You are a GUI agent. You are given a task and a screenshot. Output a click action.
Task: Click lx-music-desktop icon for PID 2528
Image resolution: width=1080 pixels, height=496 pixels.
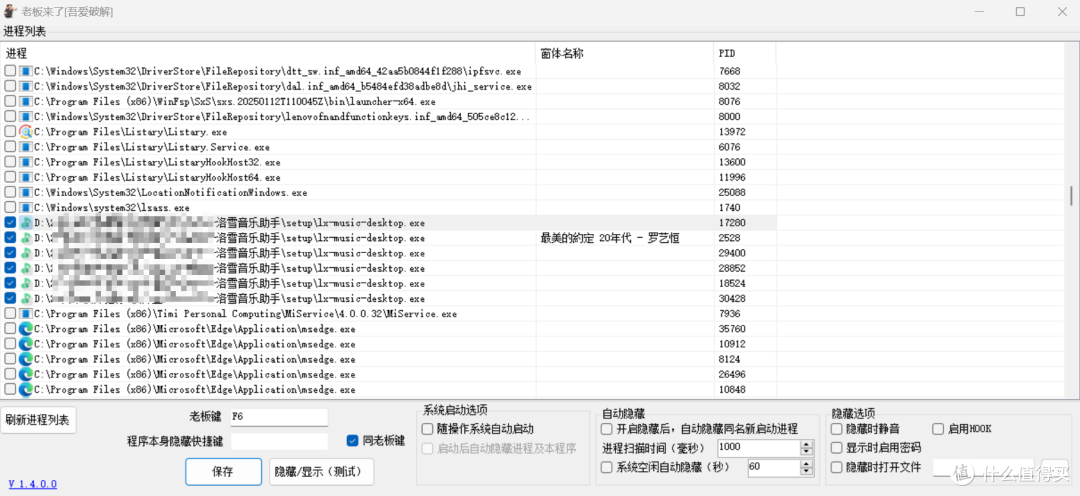[25, 238]
